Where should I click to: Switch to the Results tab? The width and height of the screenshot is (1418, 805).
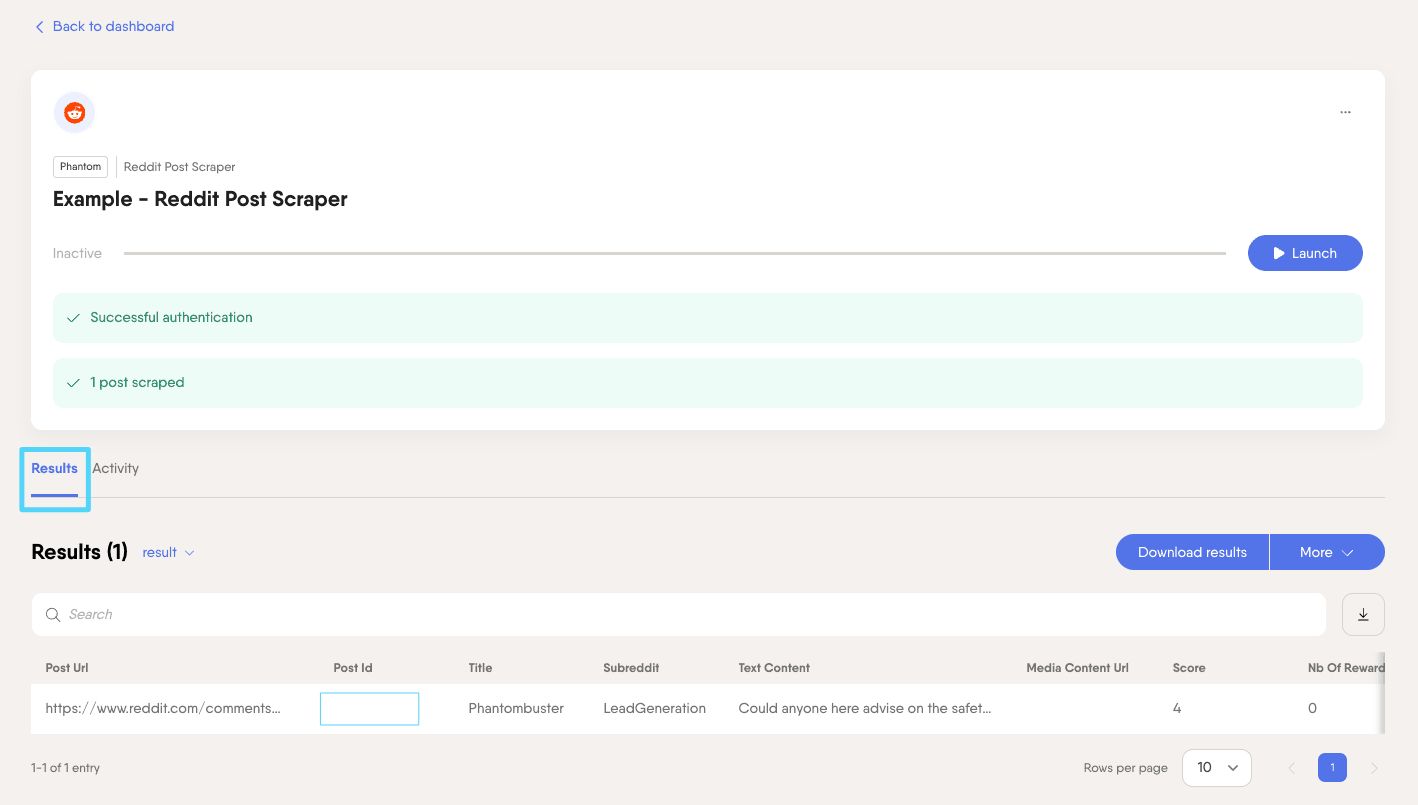coord(54,468)
